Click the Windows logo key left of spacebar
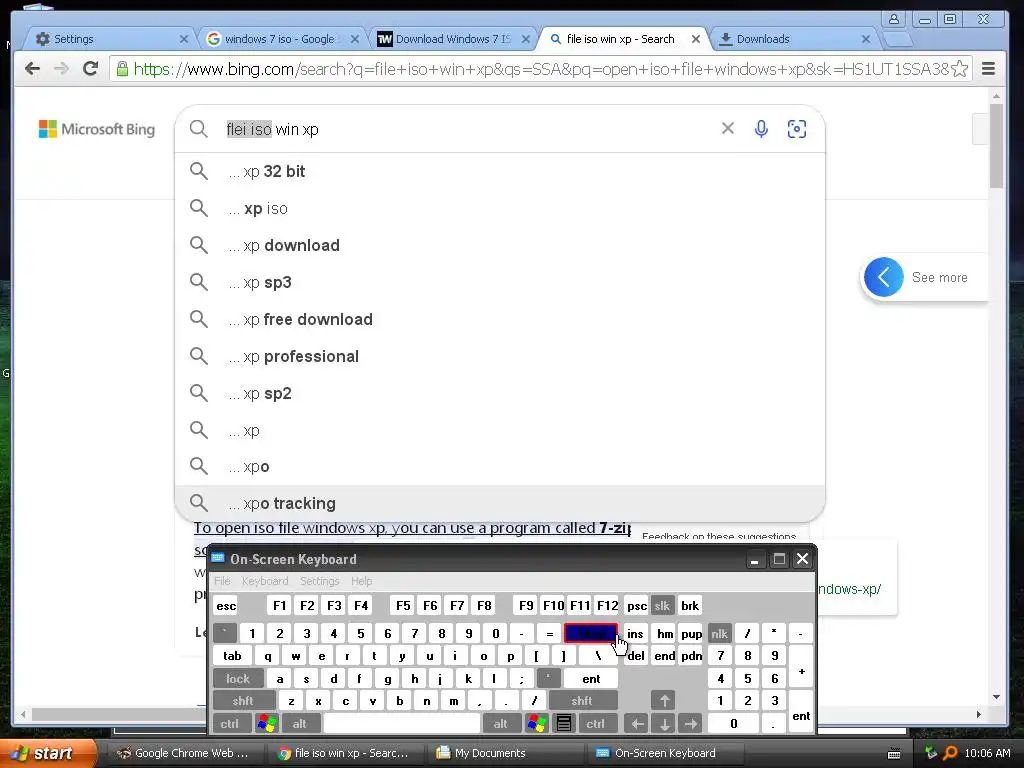 tap(267, 724)
